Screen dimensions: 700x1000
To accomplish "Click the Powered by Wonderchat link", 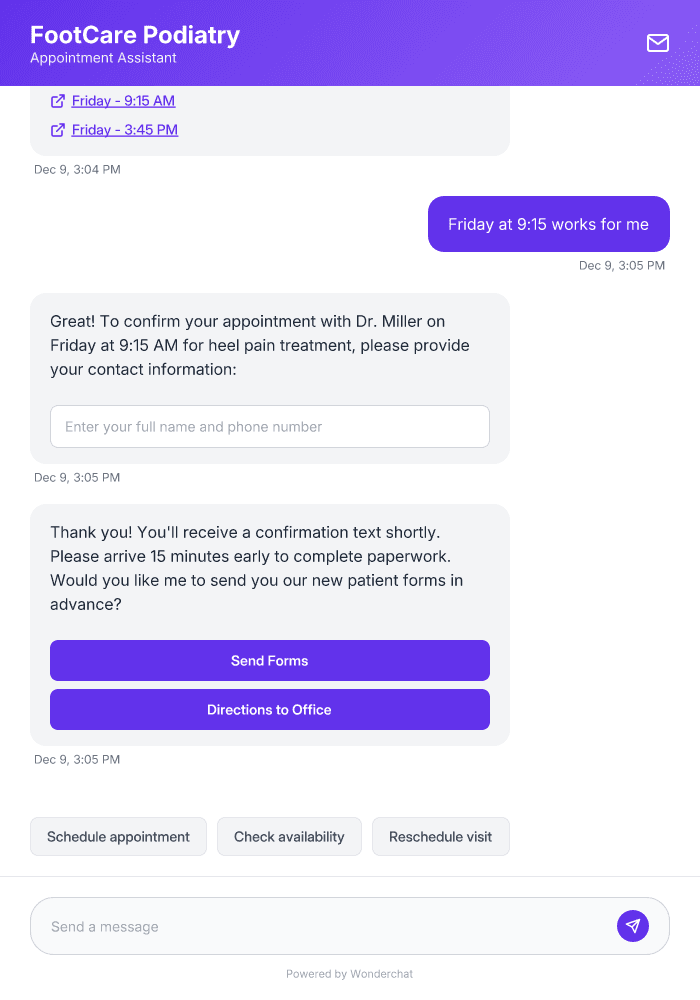I will click(x=349, y=973).
